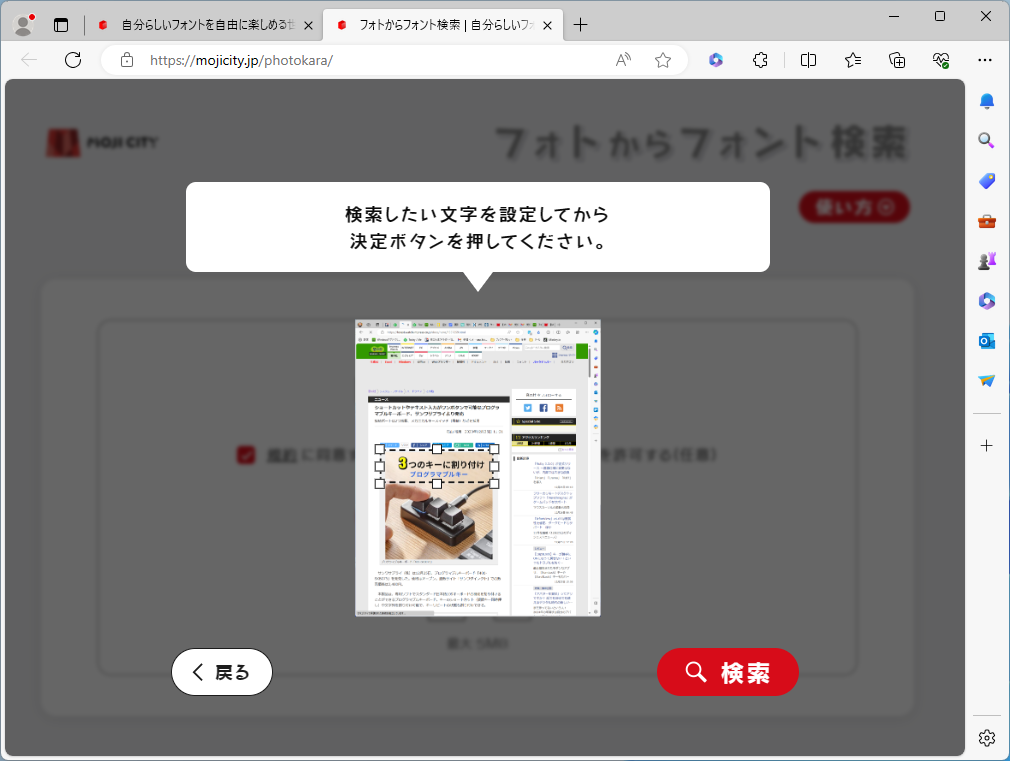Open the tab actions menu
This screenshot has width=1010, height=761.
(61, 24)
